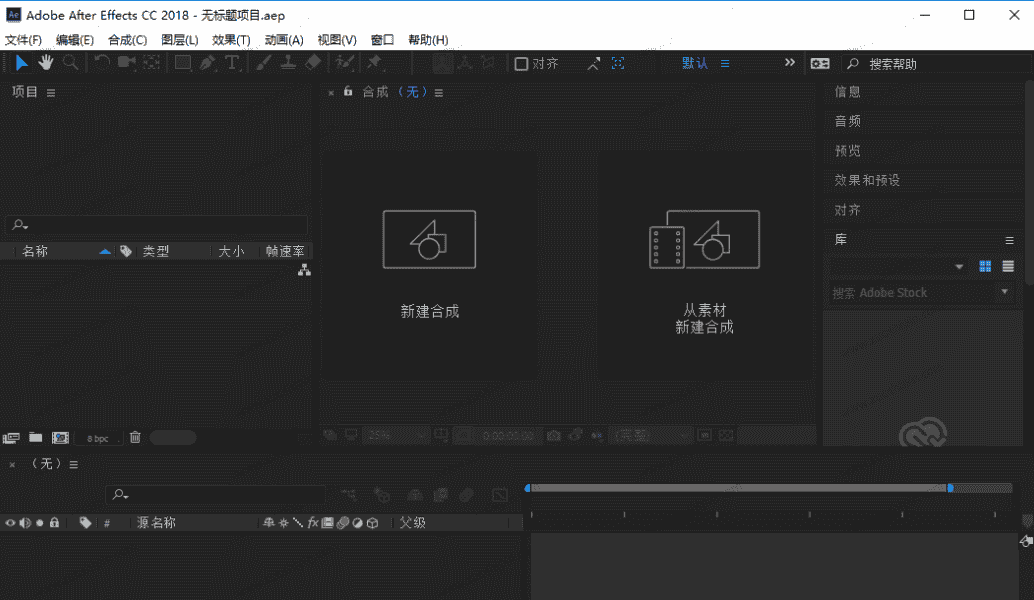Open the 效果(T) menu
1034x600 pixels.
tap(231, 40)
